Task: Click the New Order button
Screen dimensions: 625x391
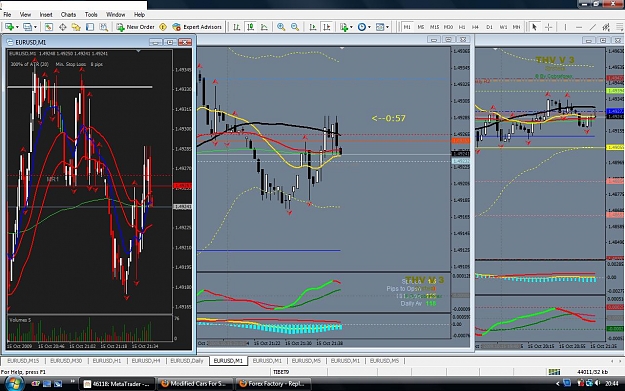Action: (136, 27)
